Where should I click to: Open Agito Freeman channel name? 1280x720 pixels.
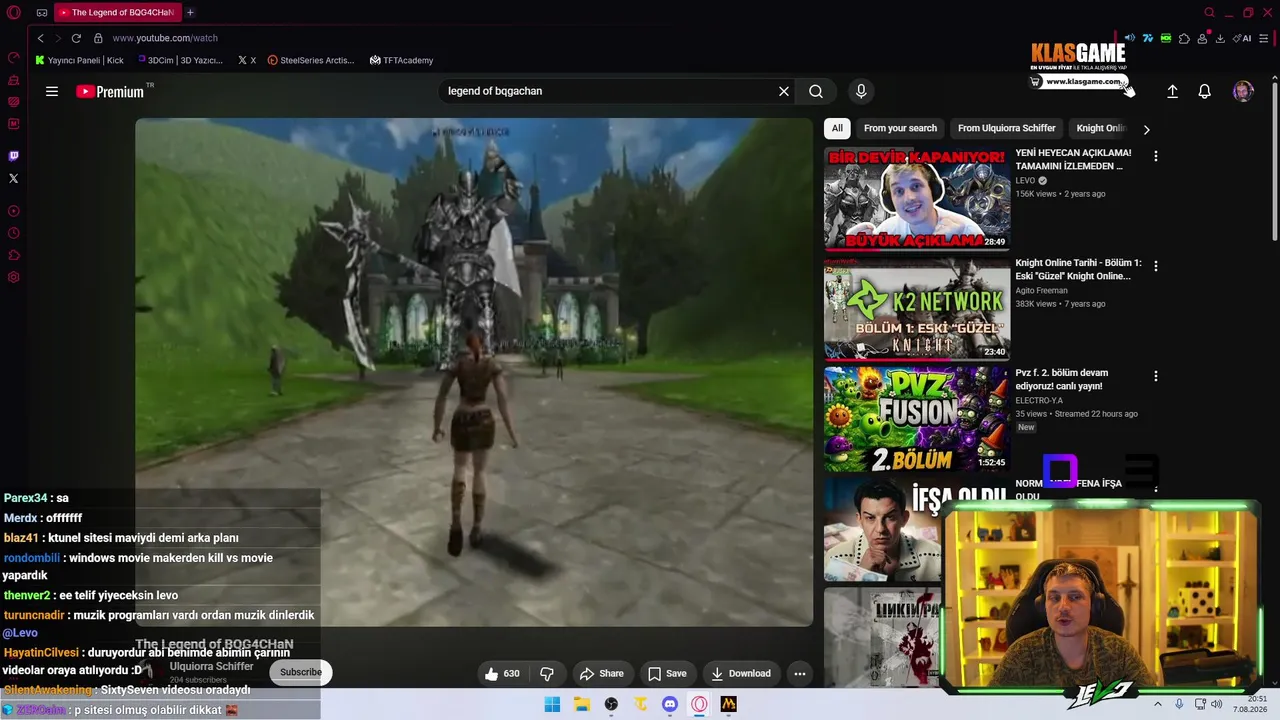pyautogui.click(x=1041, y=291)
